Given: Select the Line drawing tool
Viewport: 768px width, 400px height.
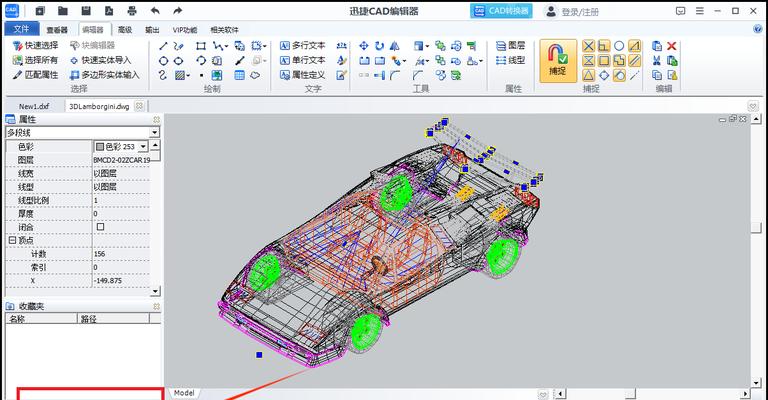Looking at the screenshot, I should tap(163, 46).
